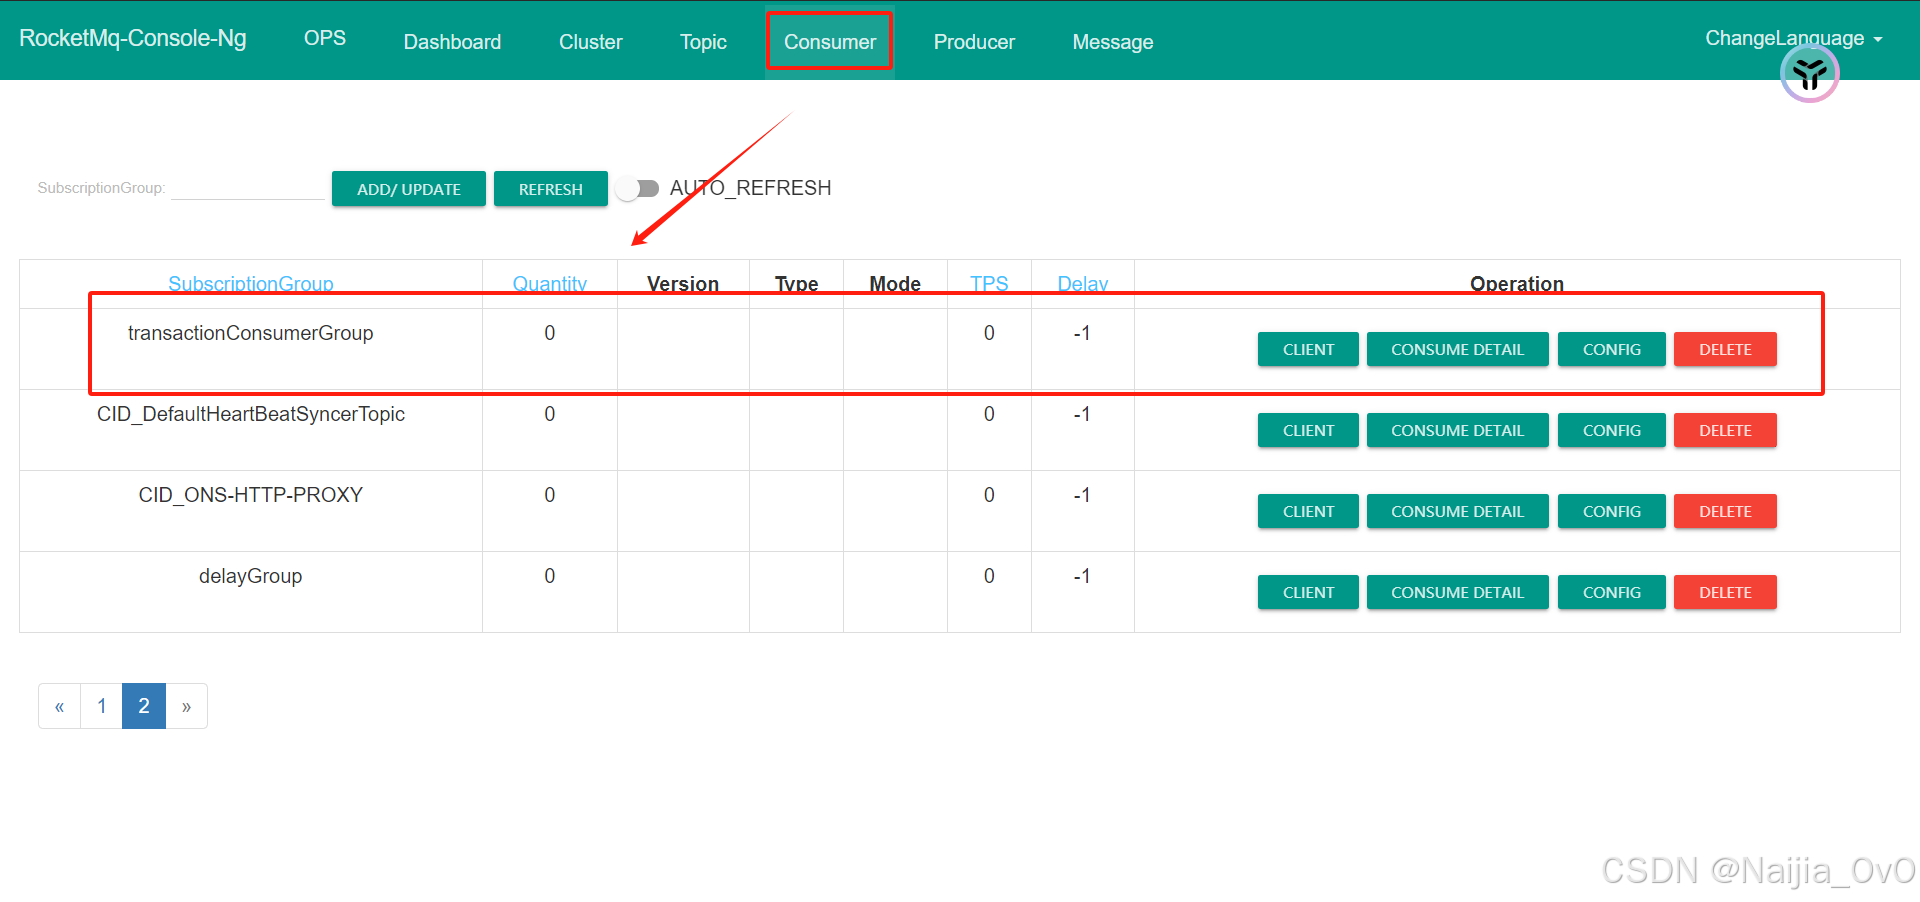Click the REFRESH button
This screenshot has width=1920, height=902.
(551, 189)
